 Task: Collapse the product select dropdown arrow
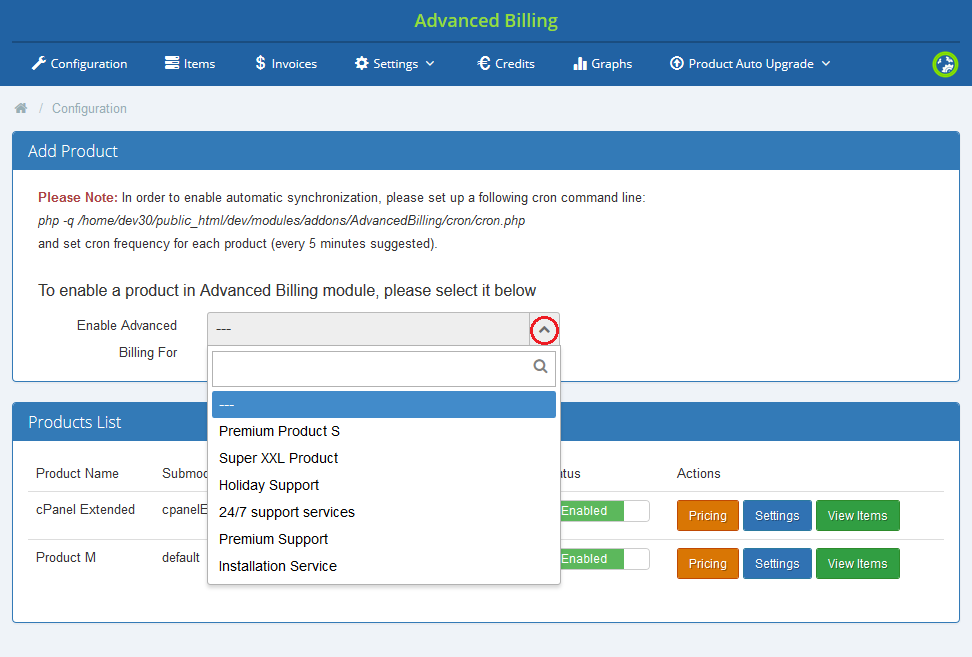click(544, 330)
